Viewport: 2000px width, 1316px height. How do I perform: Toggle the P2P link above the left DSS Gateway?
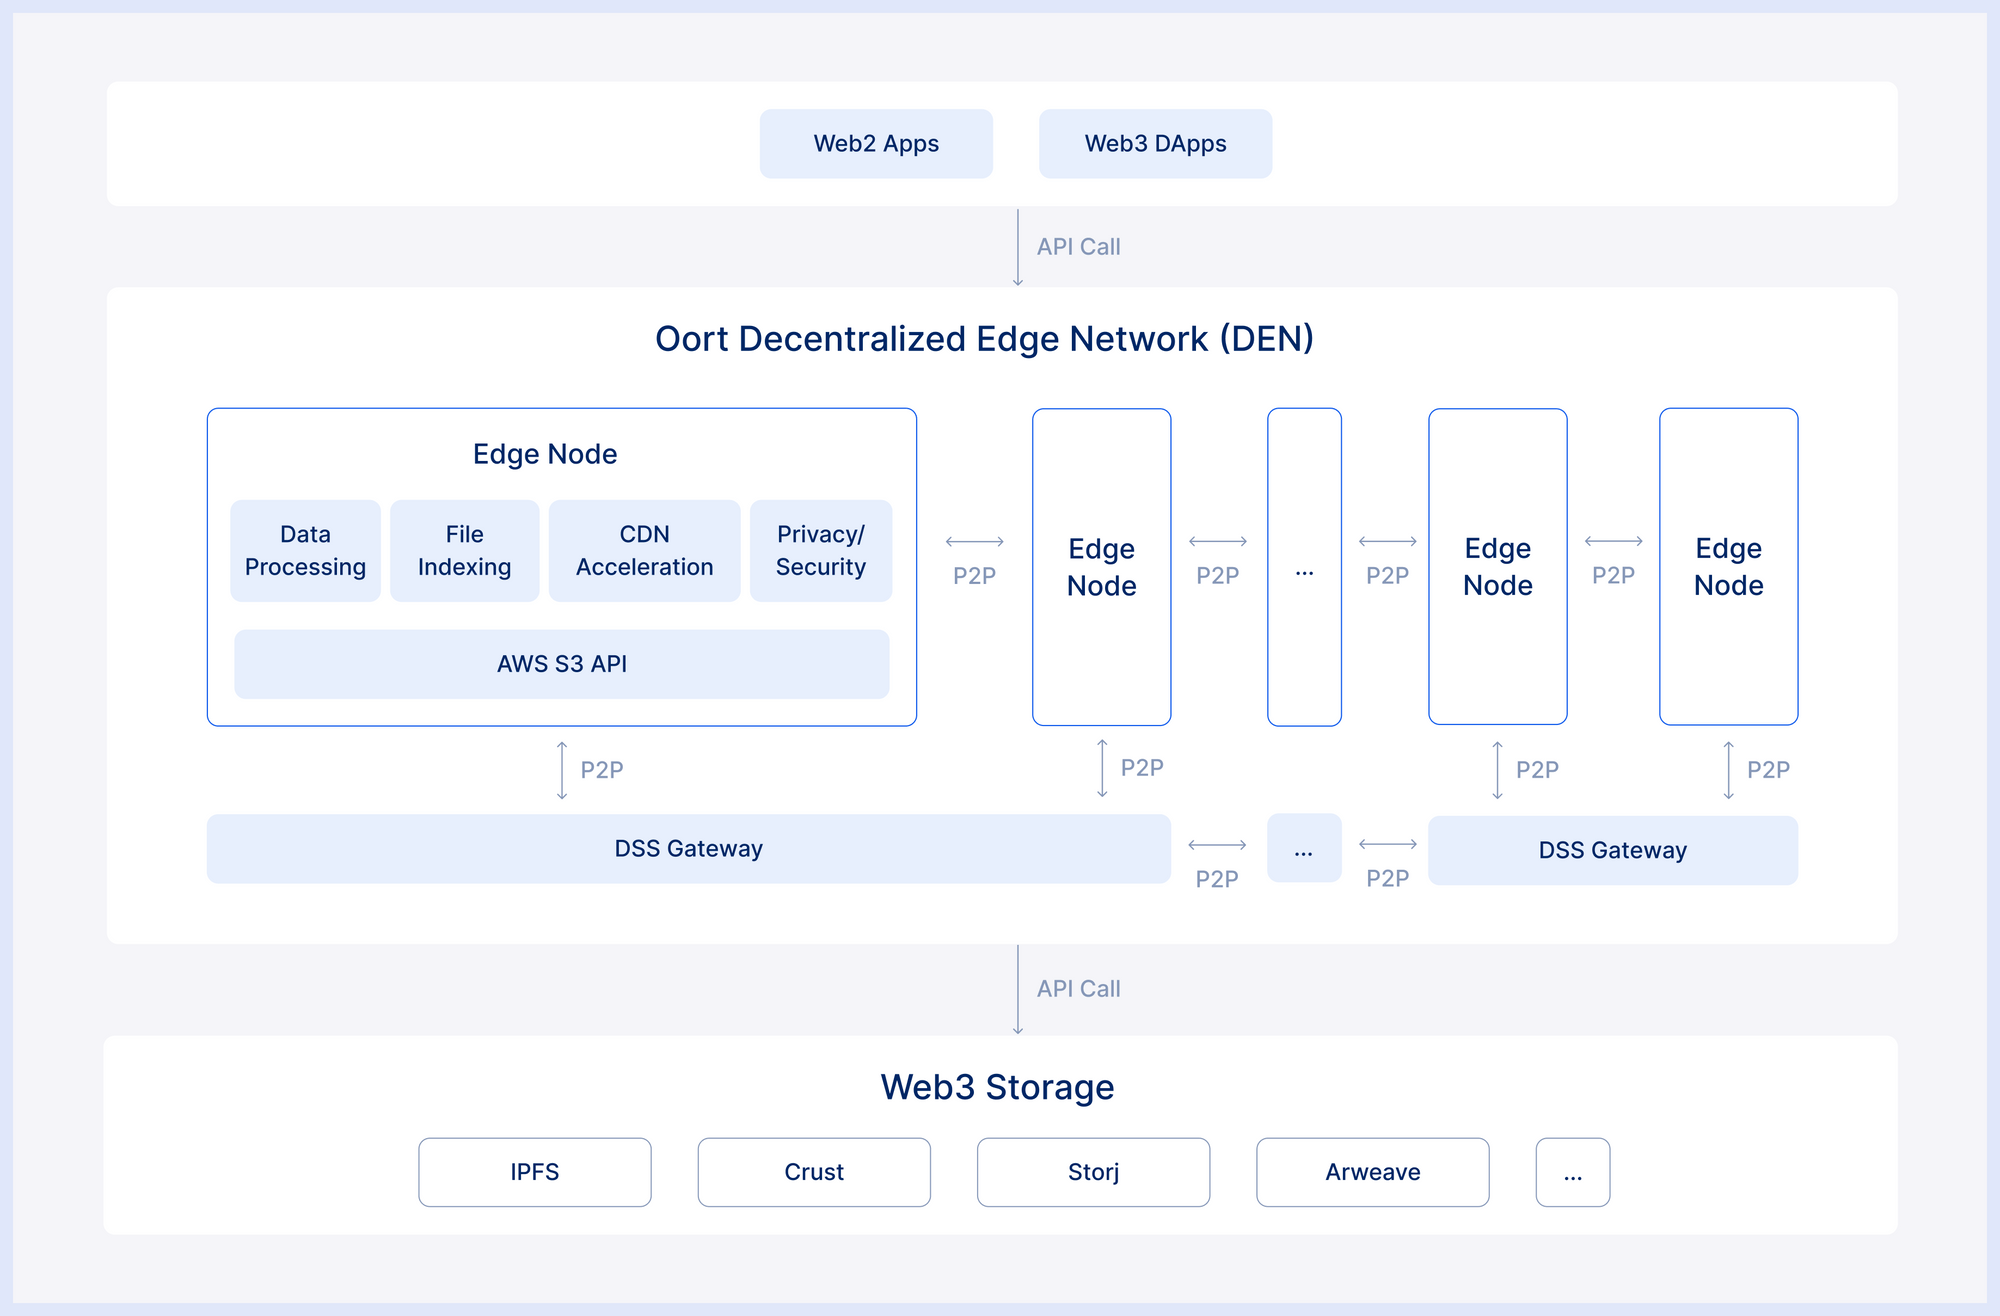pos(562,770)
